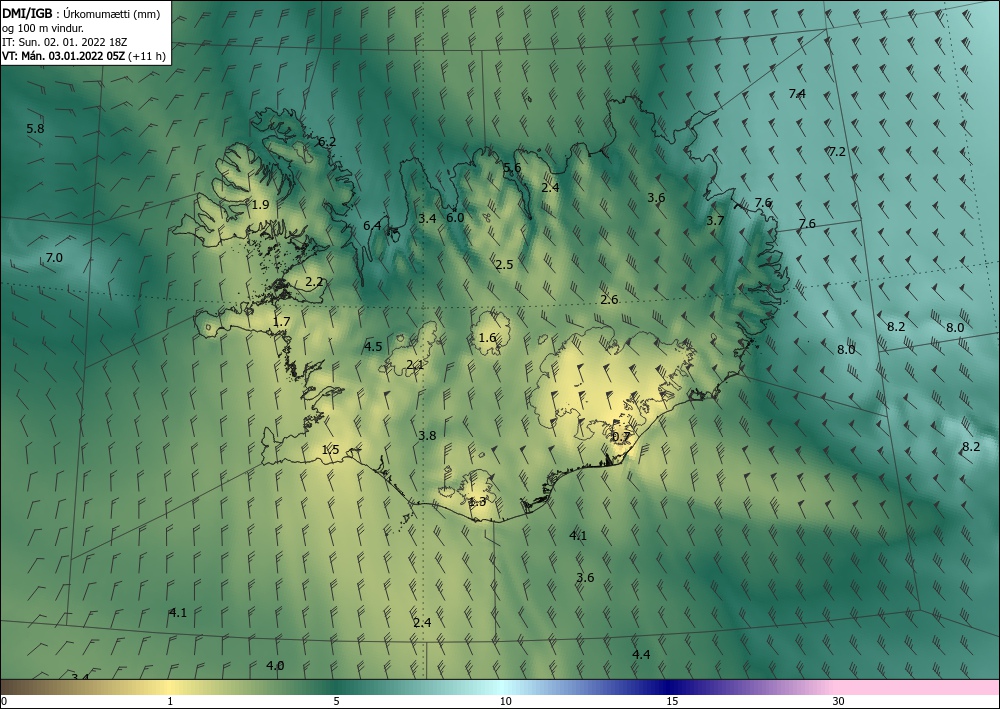1000x709 pixels.
Task: Click the 2.1 value on the glacier
Action: click(x=415, y=365)
